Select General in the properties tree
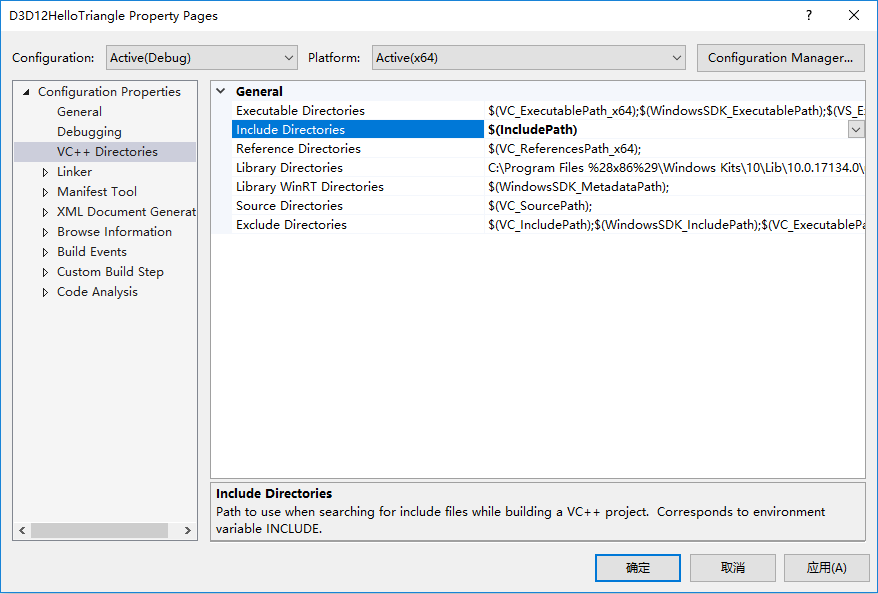 coord(79,112)
